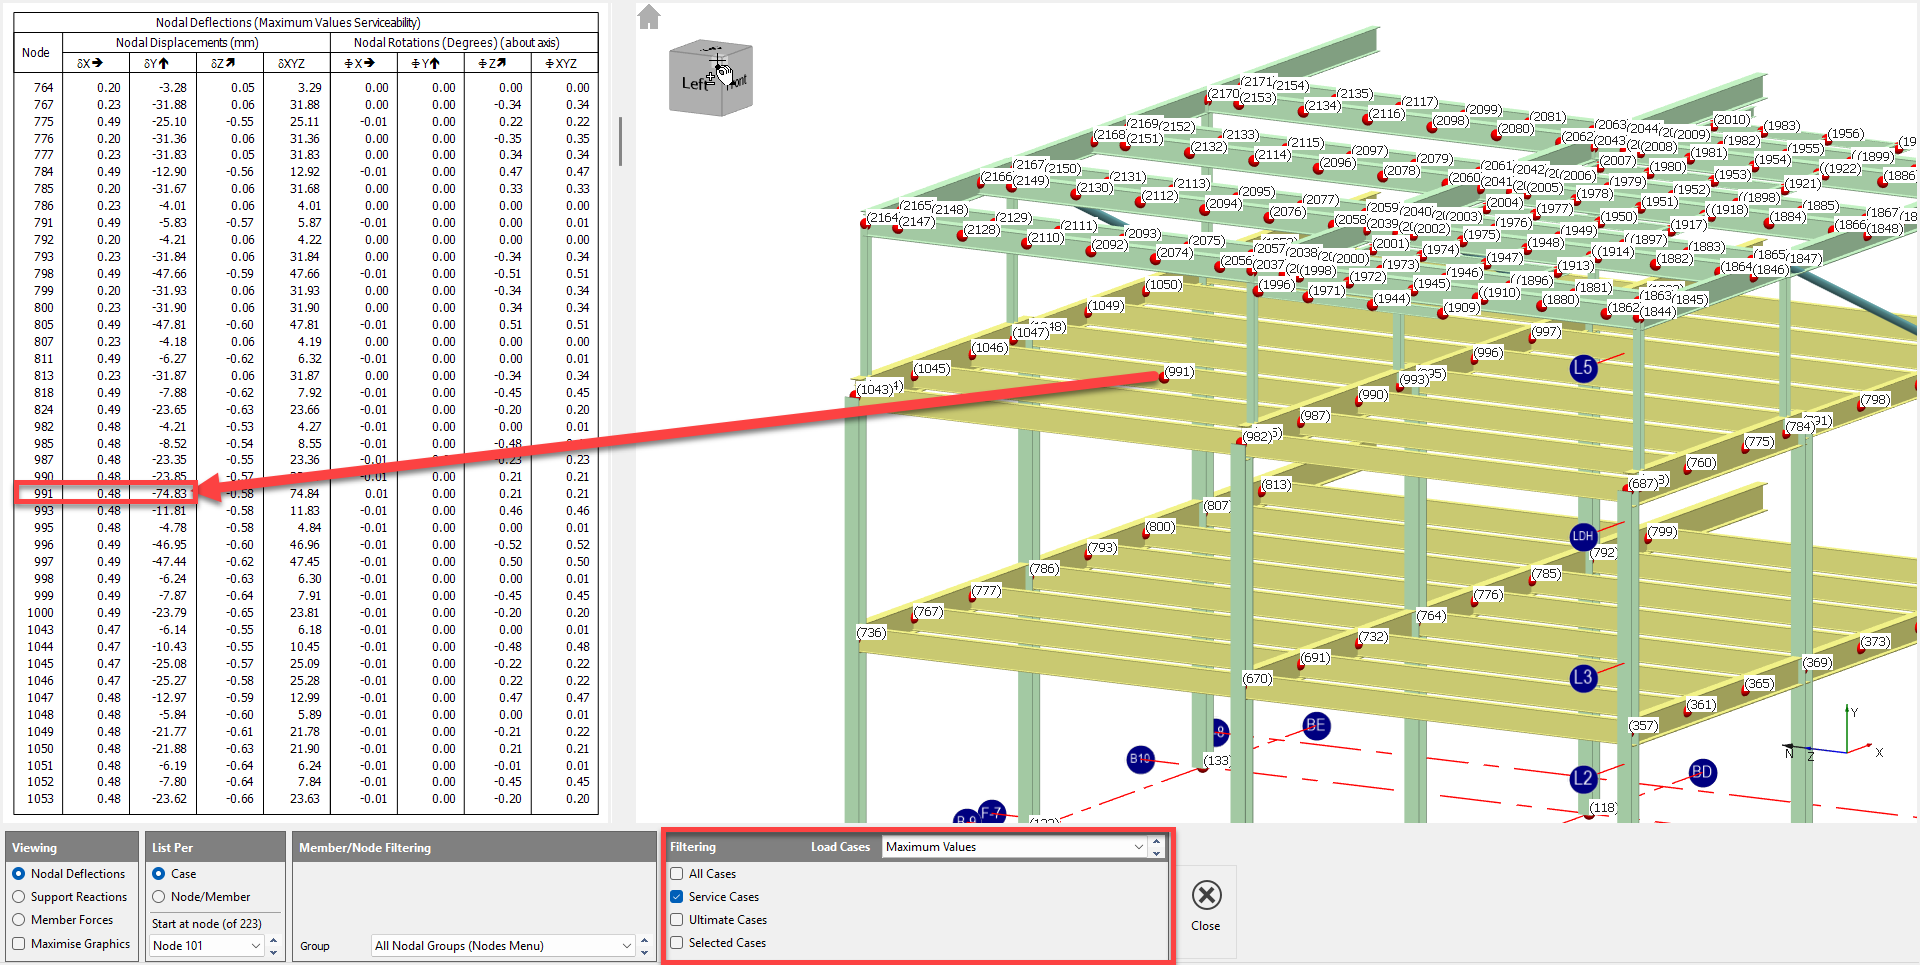The height and width of the screenshot is (965, 1920).
Task: Click the table's vertical scrollbar thumb
Action: pos(620,141)
